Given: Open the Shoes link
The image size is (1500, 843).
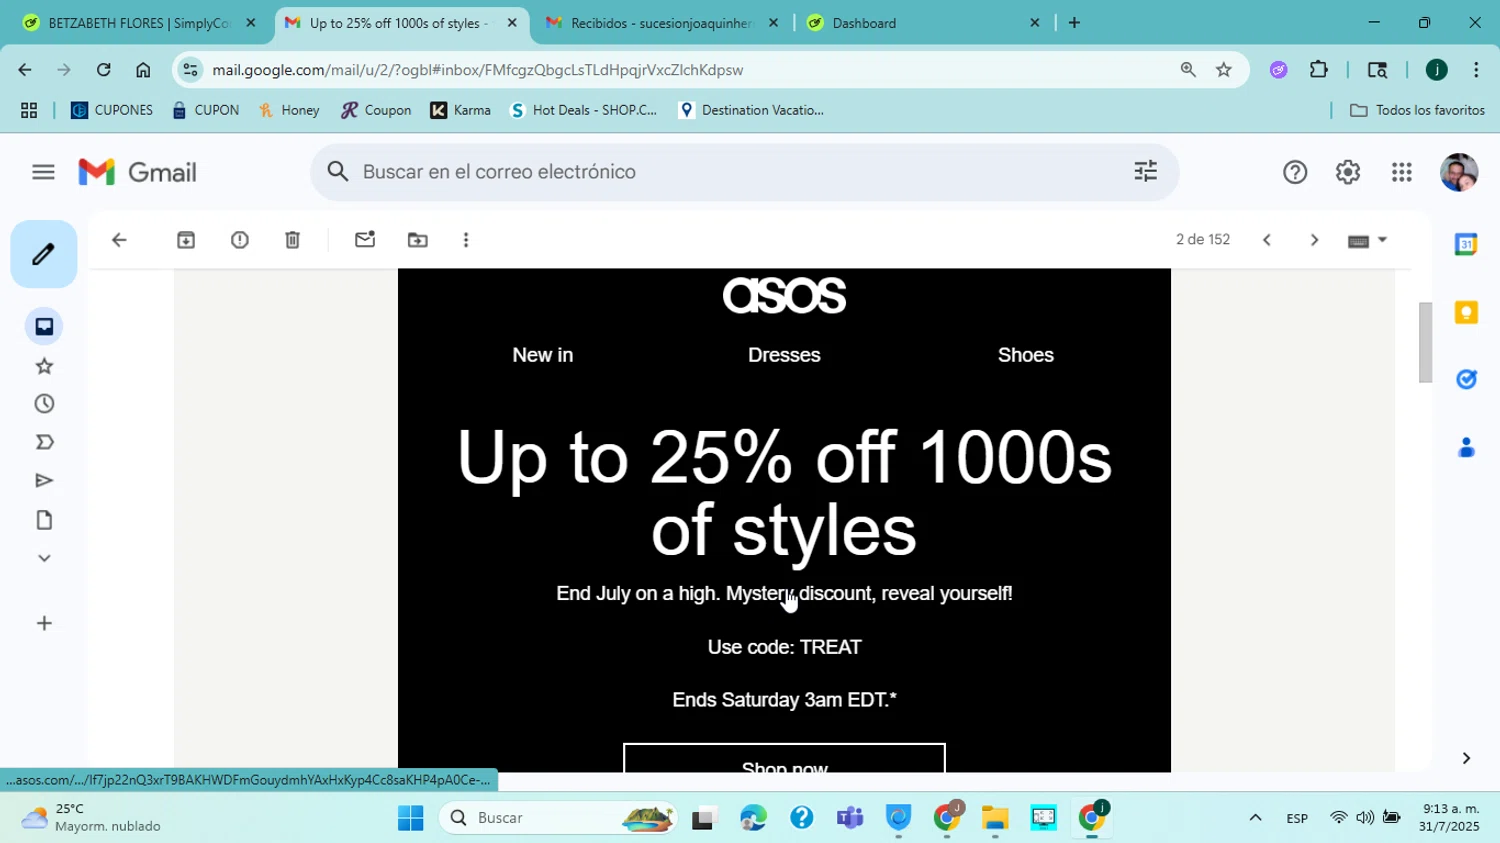Looking at the screenshot, I should point(1025,355).
